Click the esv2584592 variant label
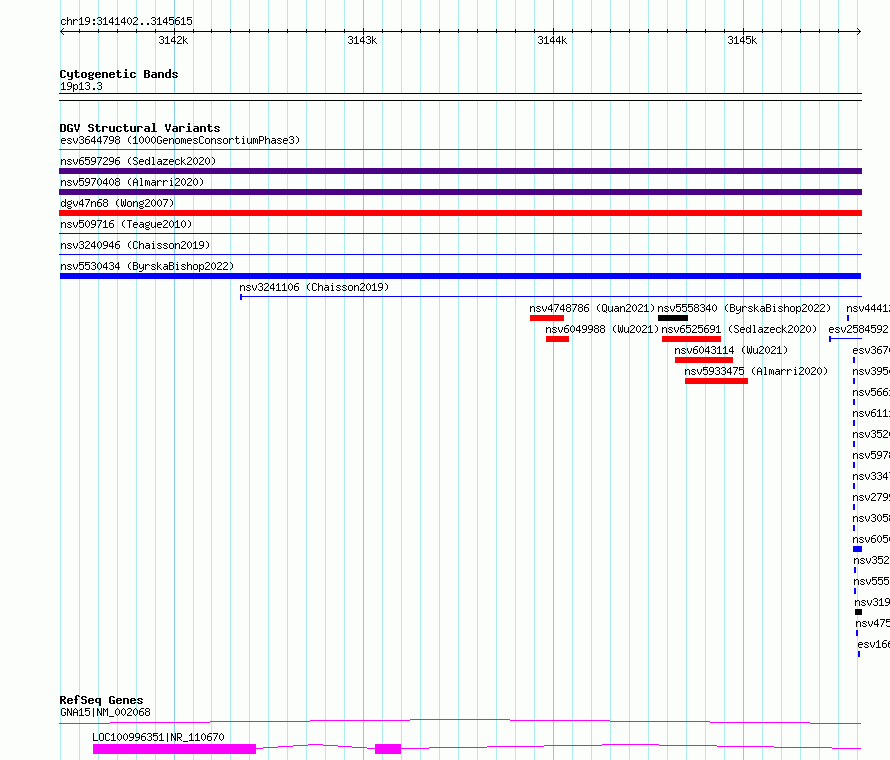This screenshot has width=890, height=760. point(858,329)
